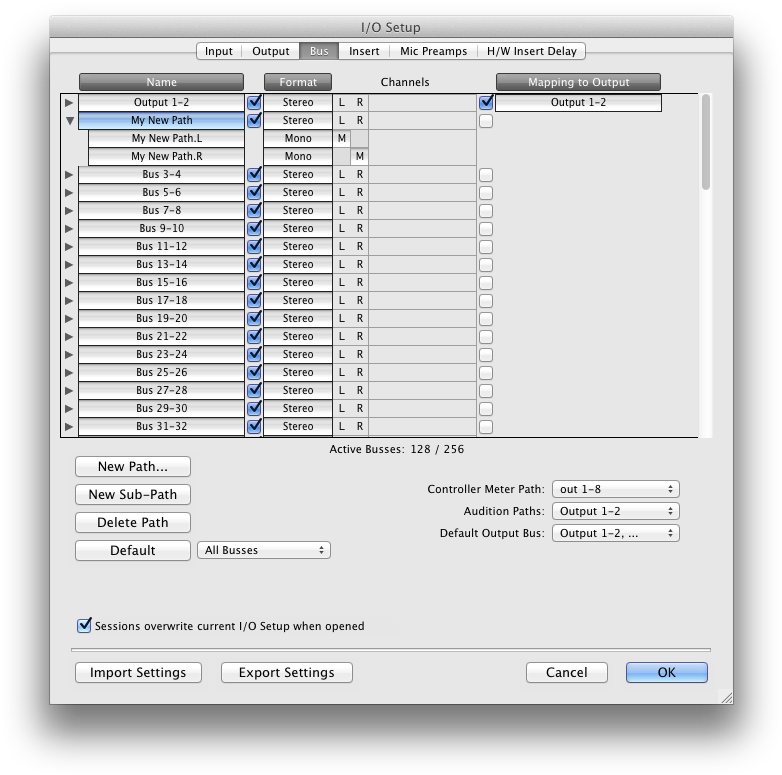Expand the Bus 11-12 path
This screenshot has width=782, height=775.
(69, 246)
